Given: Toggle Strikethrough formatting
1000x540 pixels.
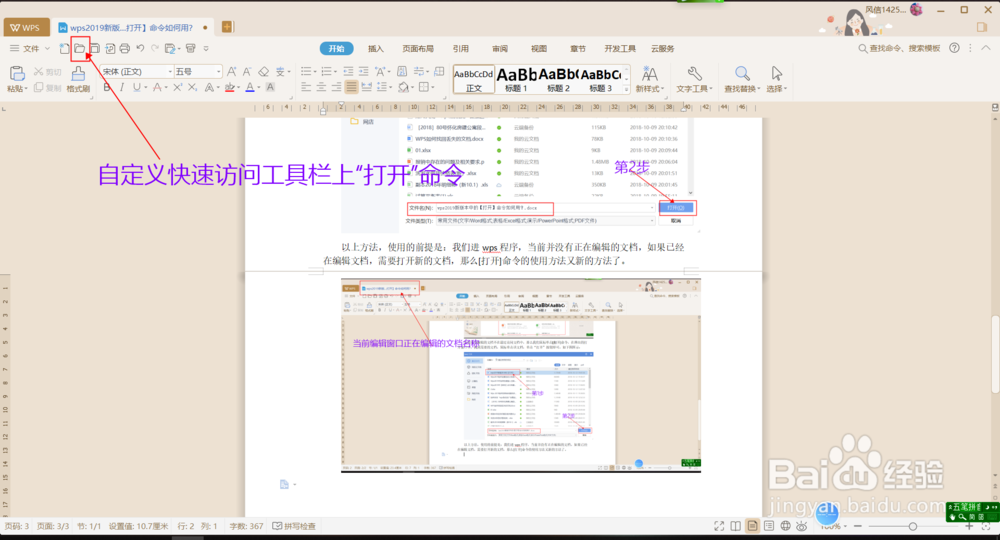Looking at the screenshot, I should (157, 87).
